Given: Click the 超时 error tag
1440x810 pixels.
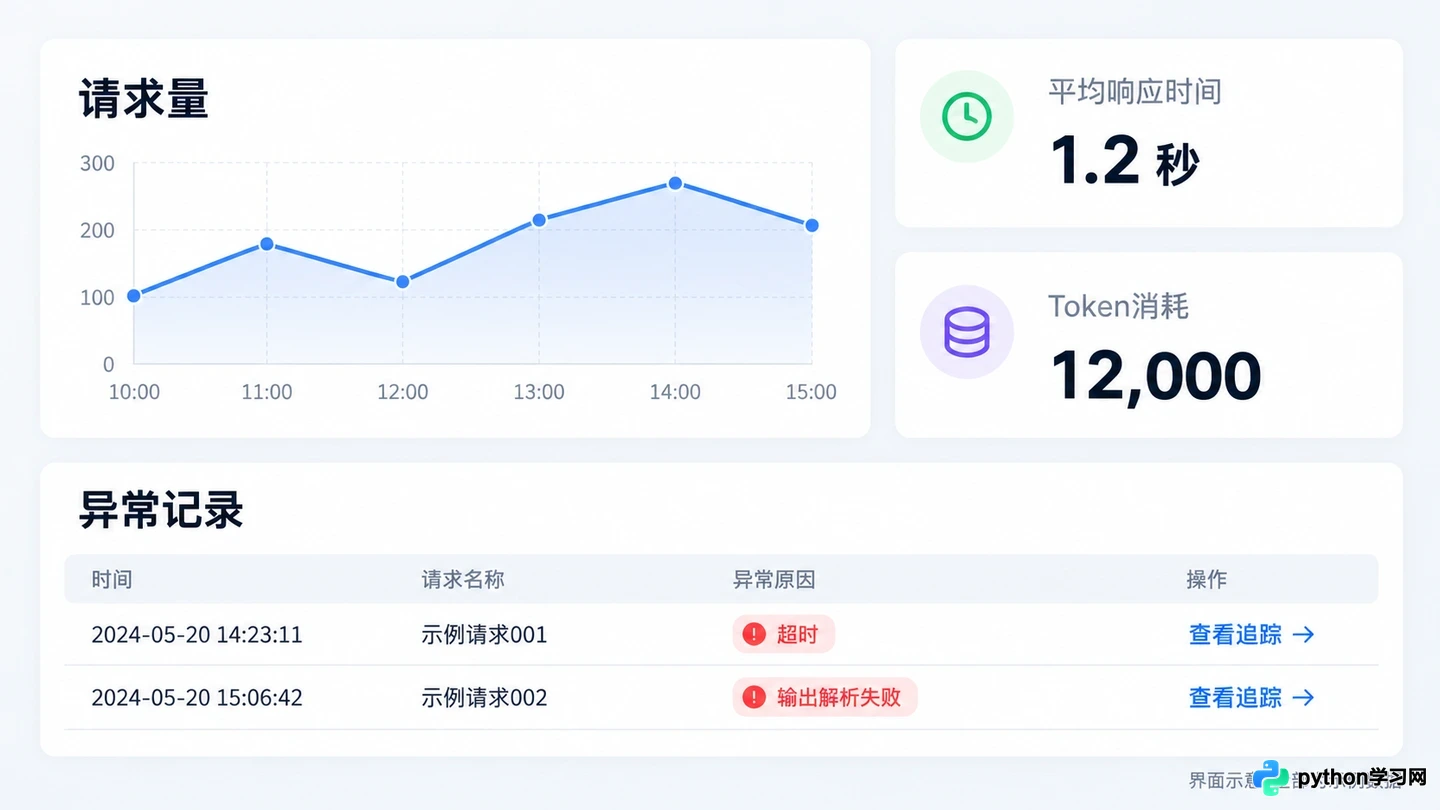Looking at the screenshot, I should point(784,634).
